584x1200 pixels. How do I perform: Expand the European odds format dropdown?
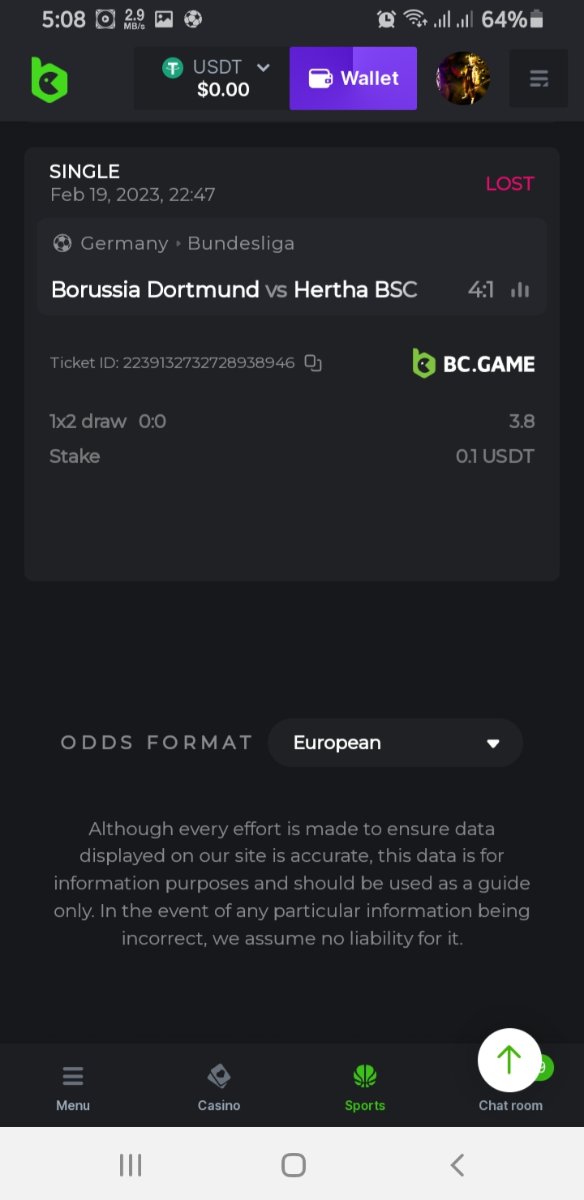395,743
